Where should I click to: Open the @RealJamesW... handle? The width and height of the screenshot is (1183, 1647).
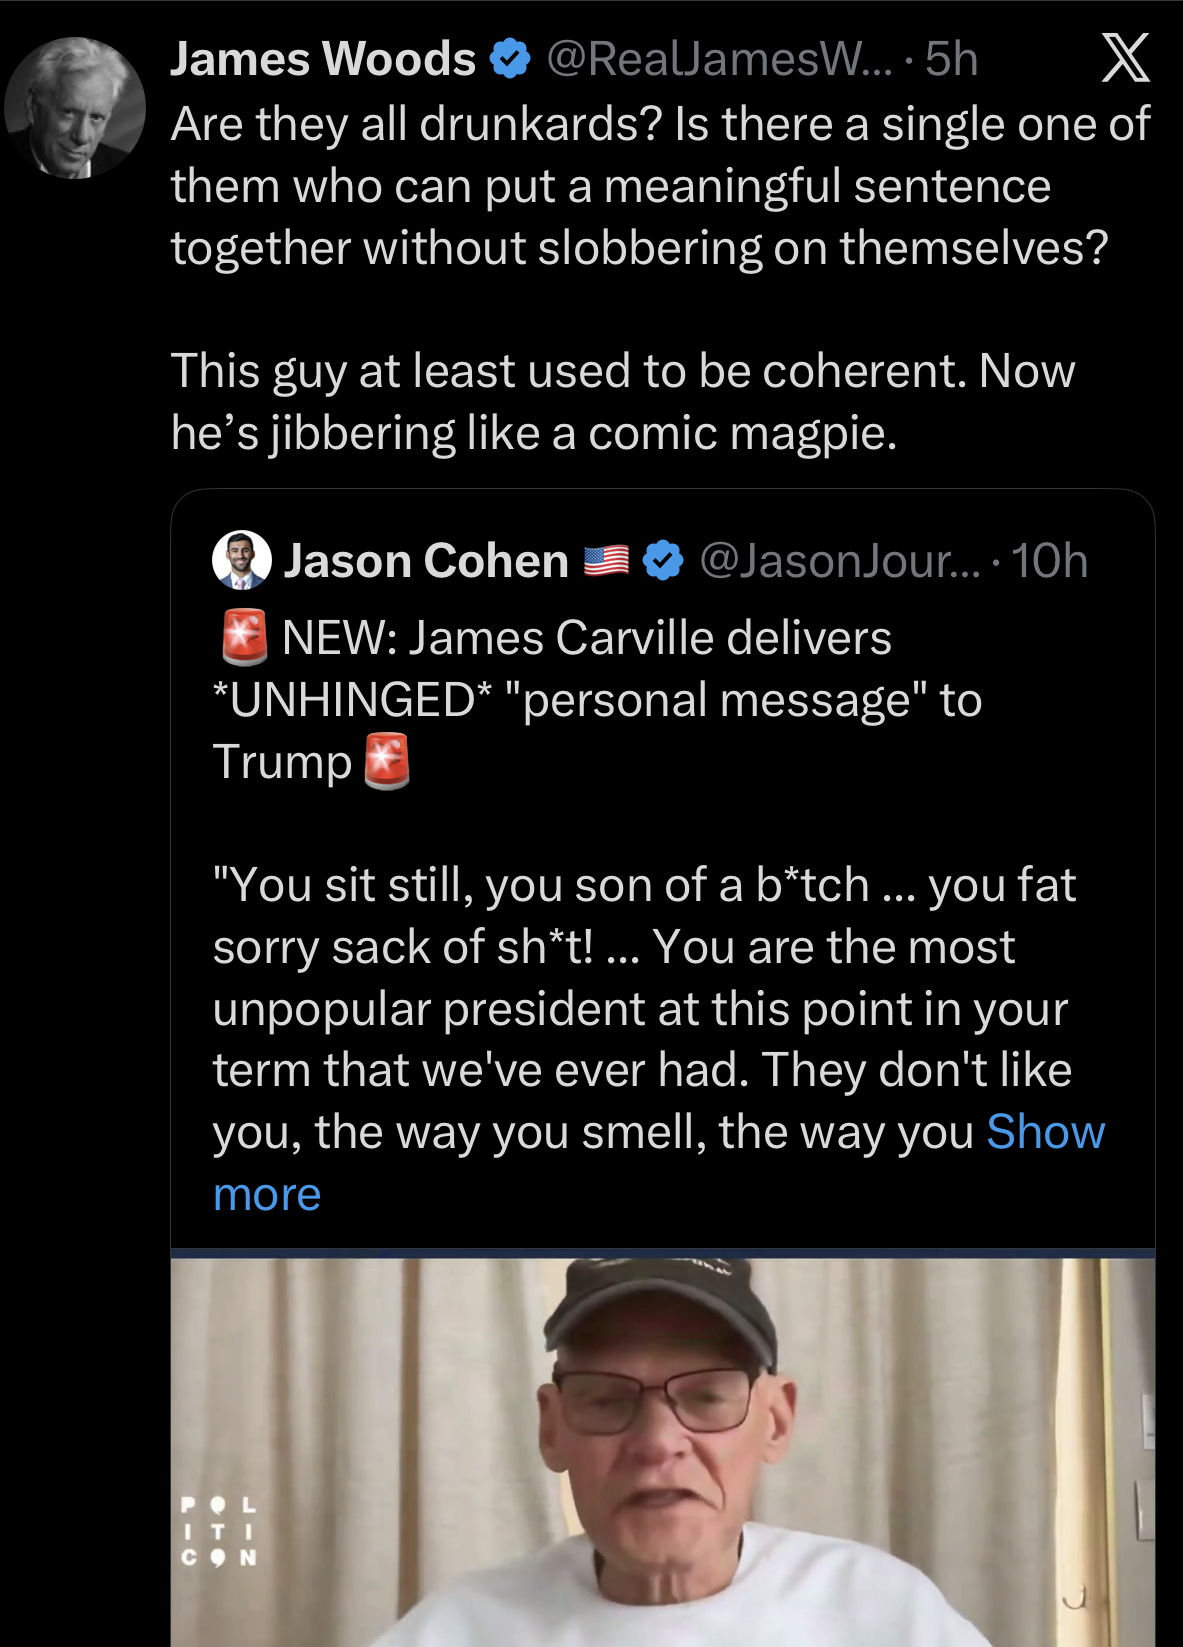pyautogui.click(x=718, y=59)
